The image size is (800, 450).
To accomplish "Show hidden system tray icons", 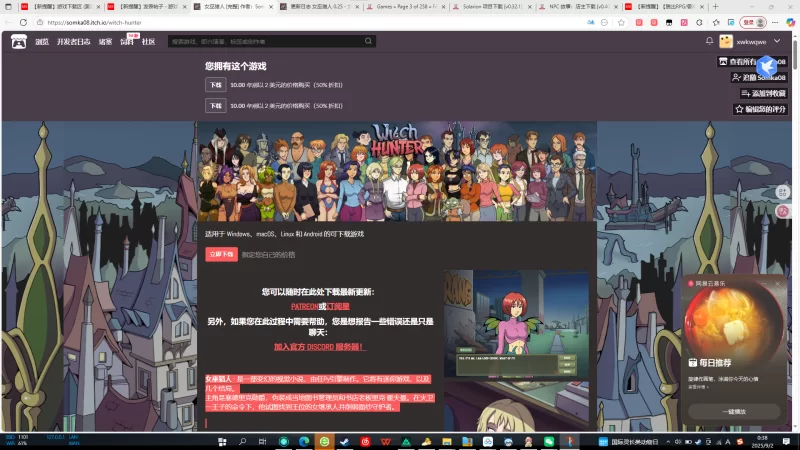I will point(668,442).
